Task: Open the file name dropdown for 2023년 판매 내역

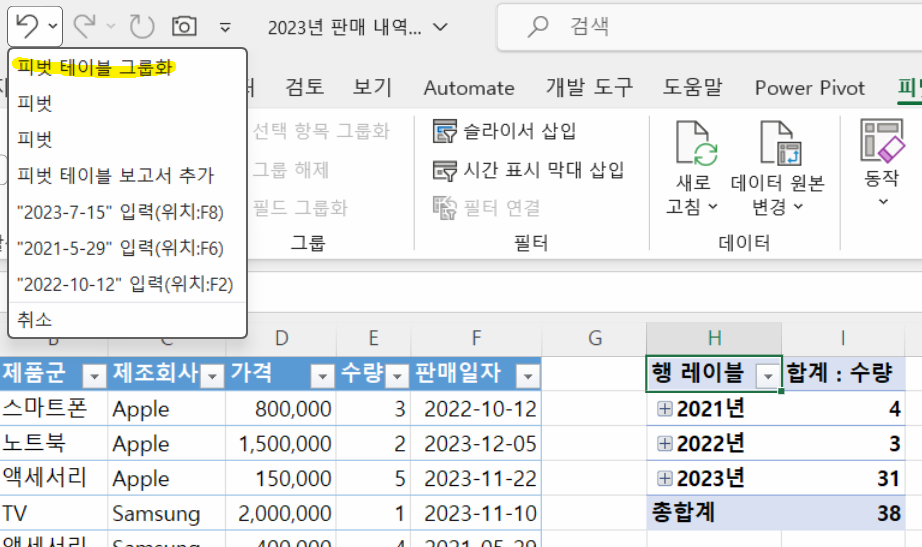Action: 440,27
